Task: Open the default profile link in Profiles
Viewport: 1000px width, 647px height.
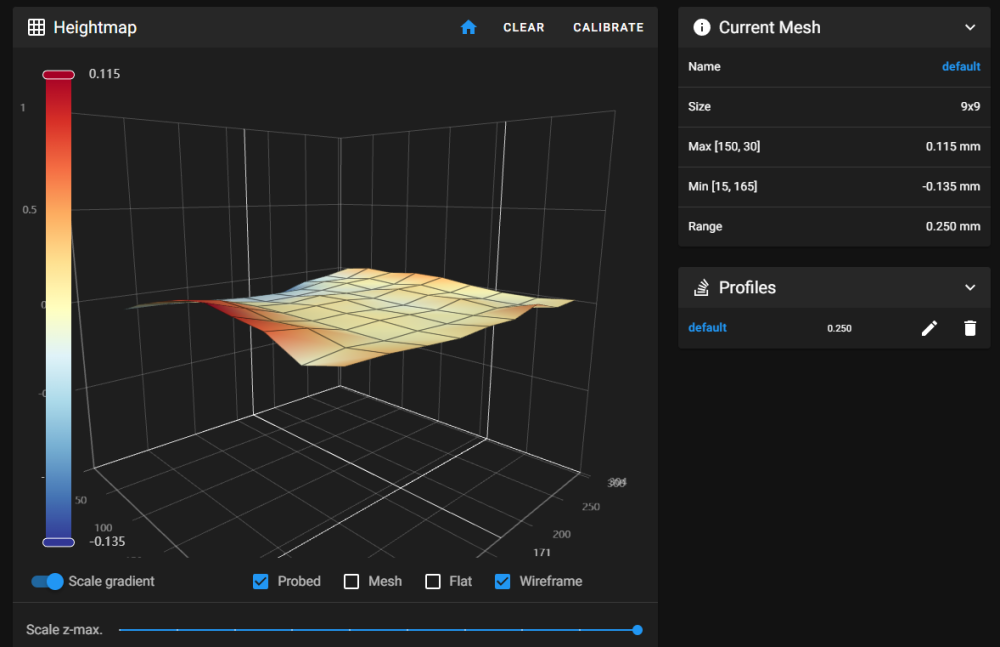Action: [707, 327]
